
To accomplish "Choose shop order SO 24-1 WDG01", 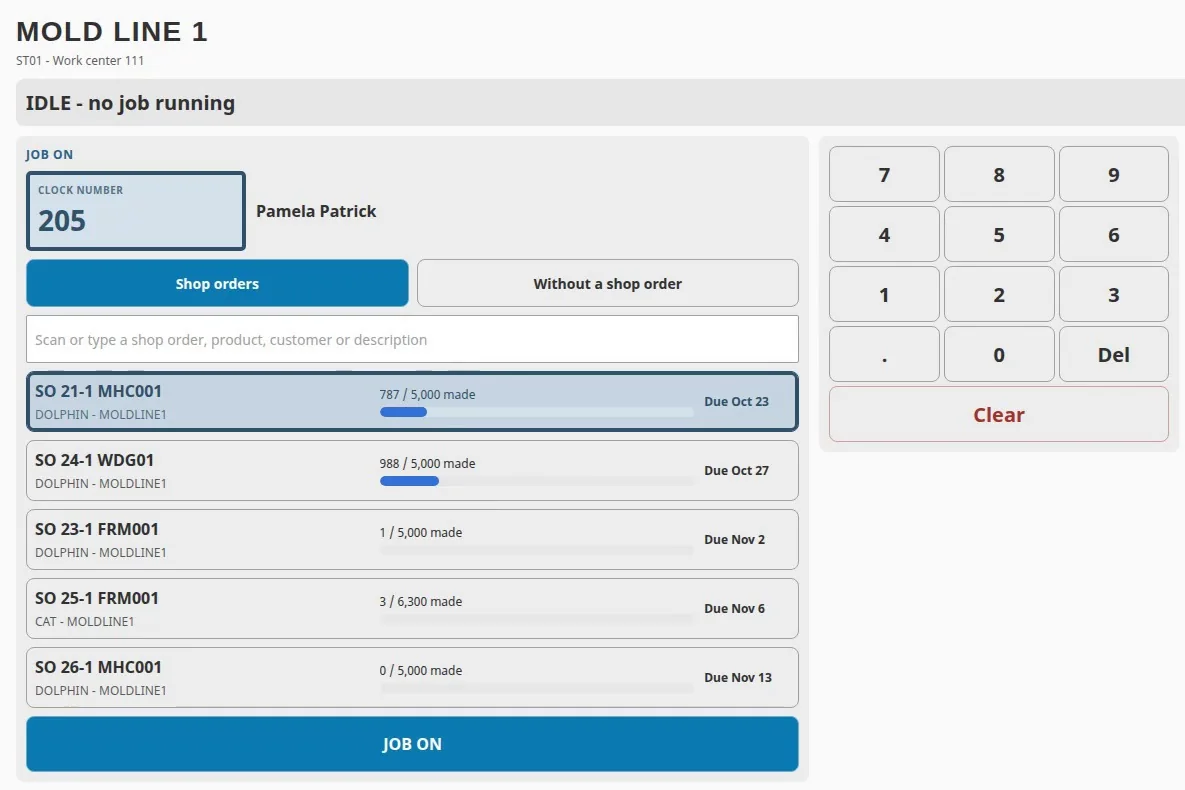I will click(x=412, y=470).
